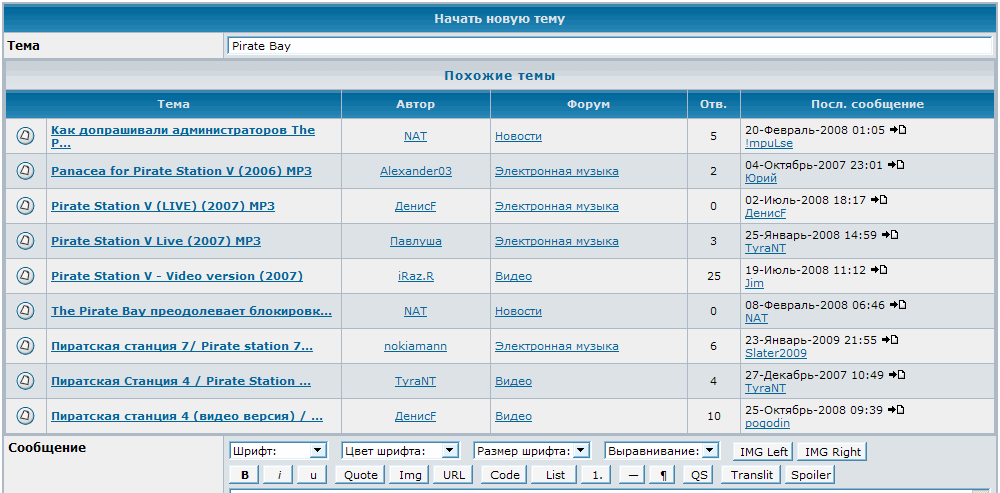1000x493 pixels.
Task: Click the paragraph mark ¶ button
Action: (x=663, y=475)
